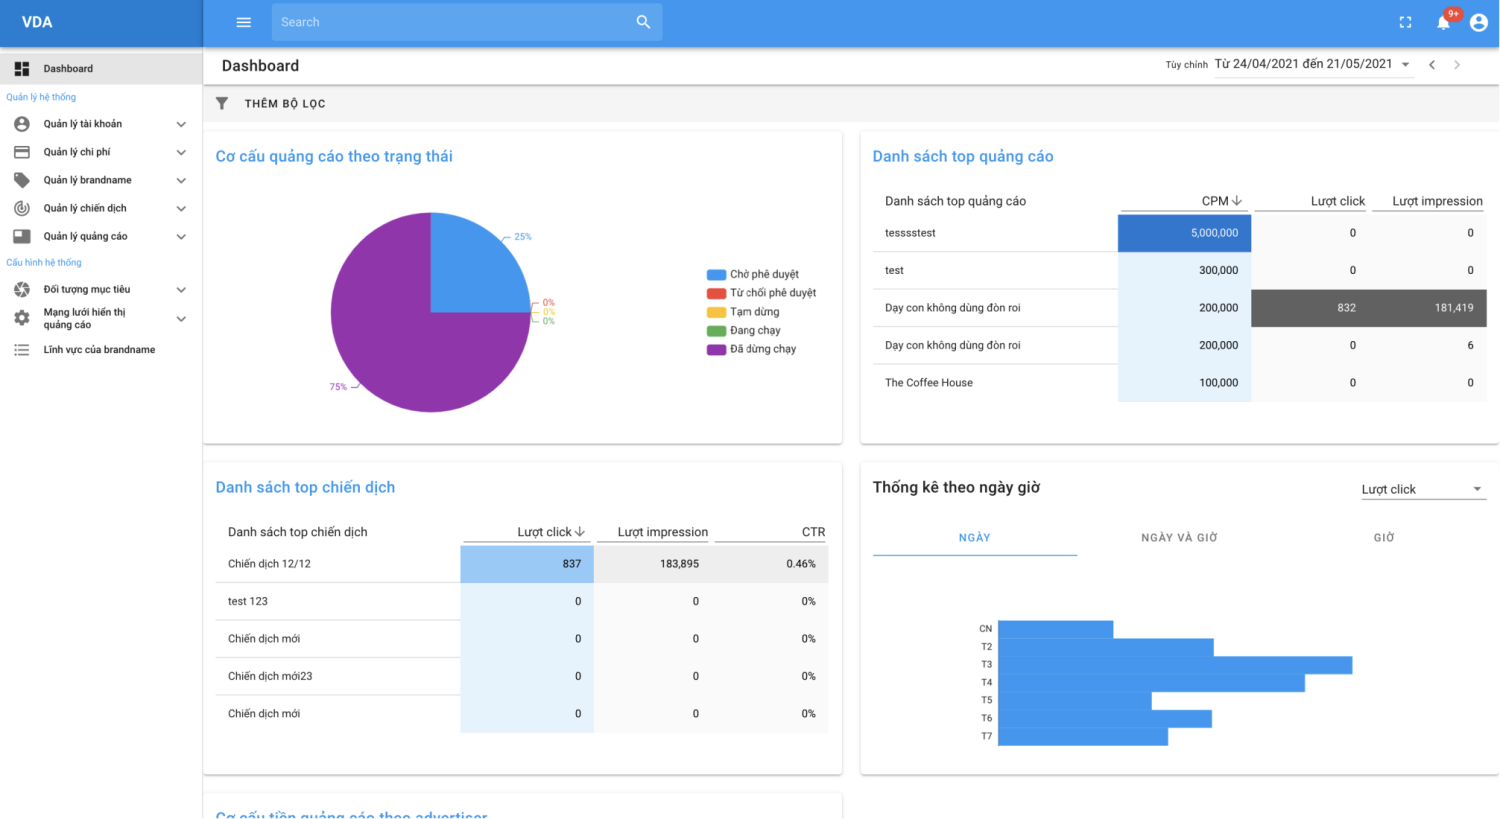Go to next date range arrow
The width and height of the screenshot is (1500, 819).
(1457, 65)
